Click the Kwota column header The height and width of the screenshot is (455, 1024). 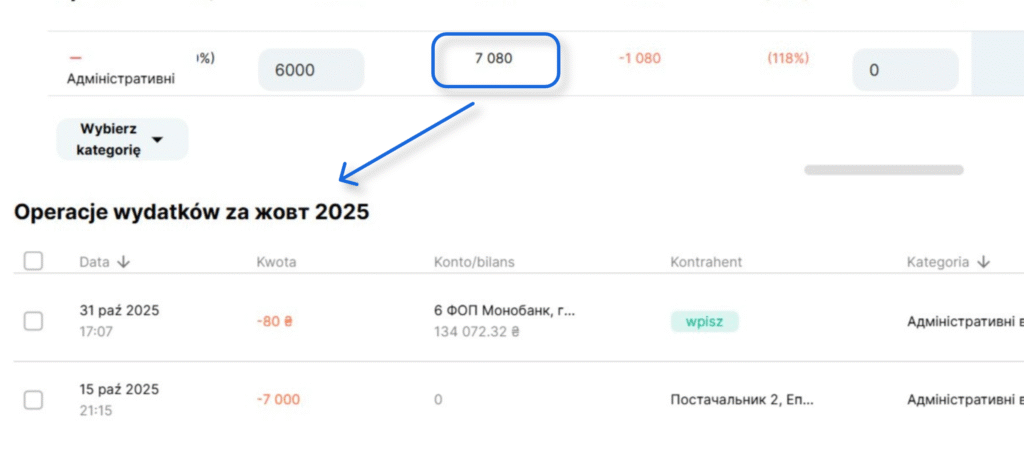(276, 262)
